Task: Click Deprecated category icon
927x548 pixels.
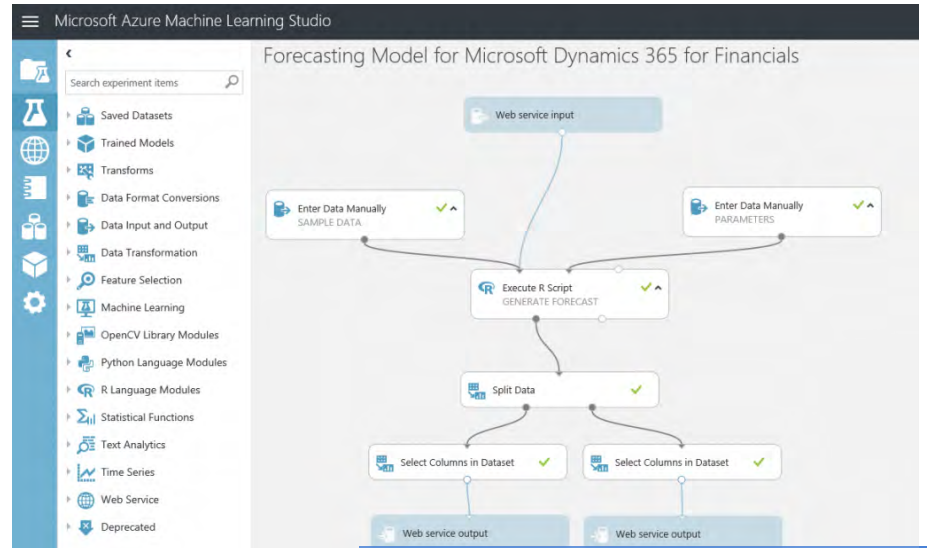Action: pyautogui.click(x=86, y=527)
